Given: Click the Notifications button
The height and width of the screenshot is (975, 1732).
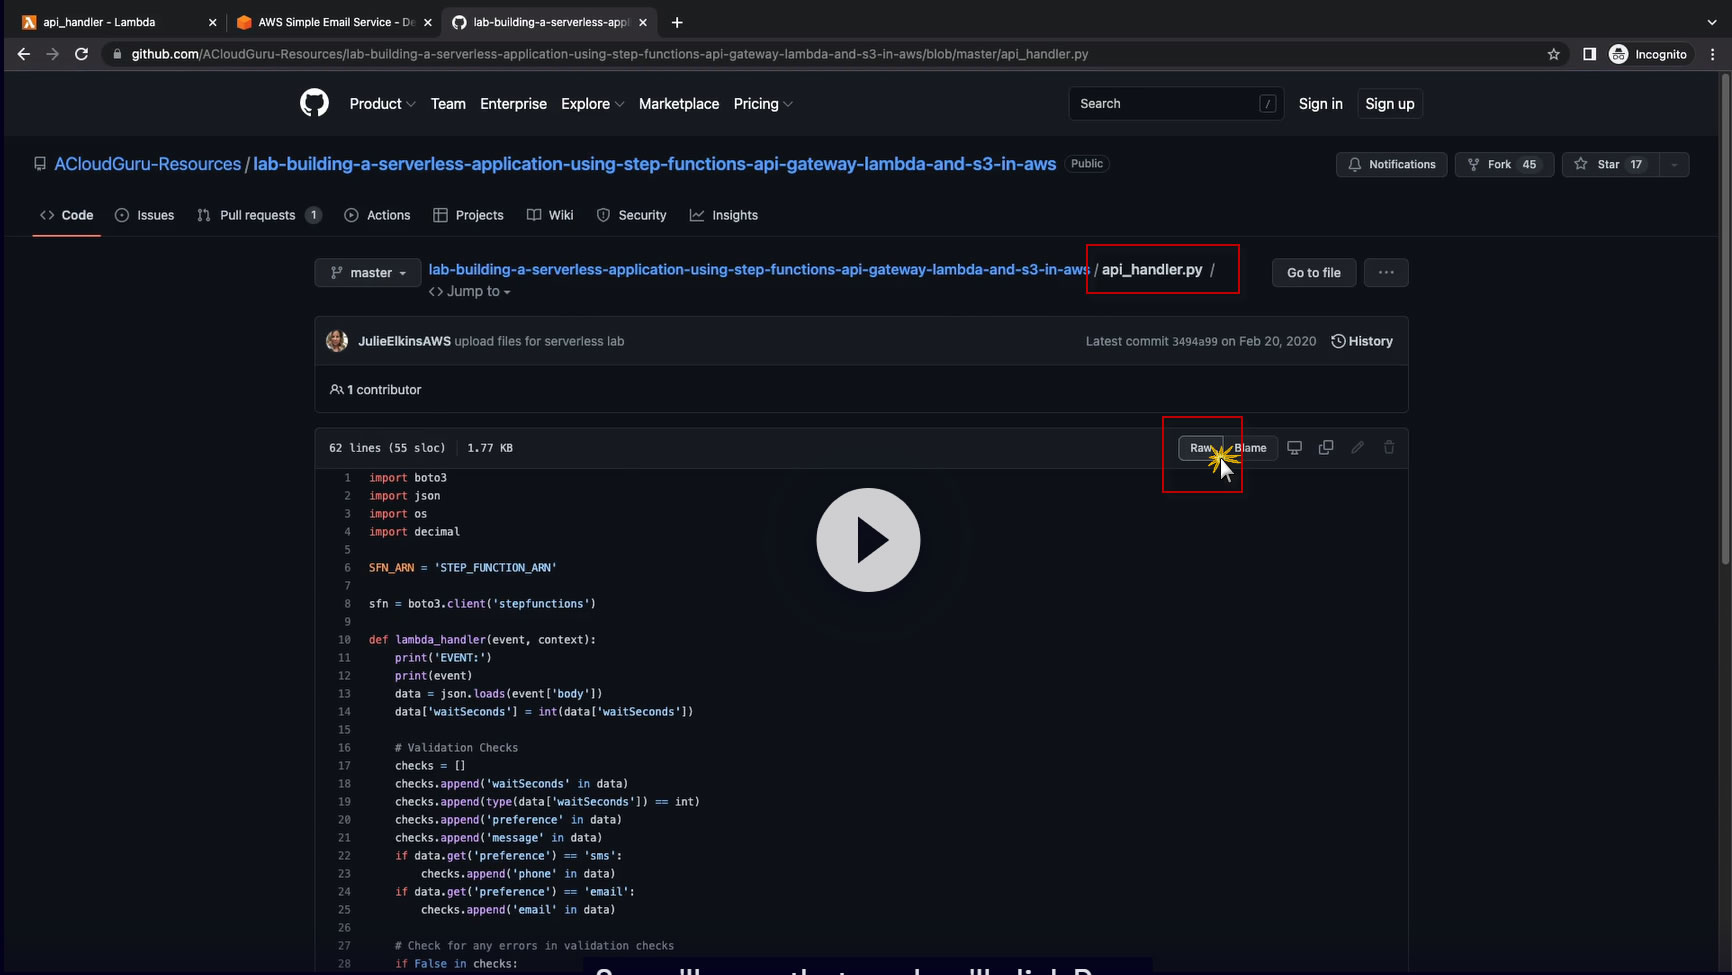Looking at the screenshot, I should click(1392, 164).
